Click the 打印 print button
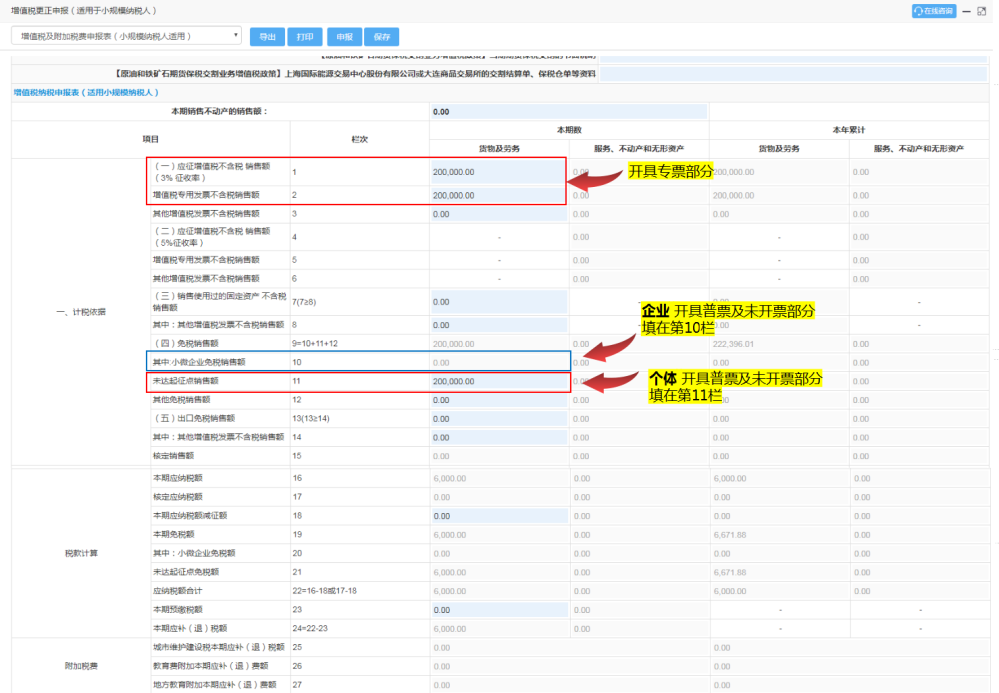Screen dimensions: 999x693 click(x=305, y=37)
